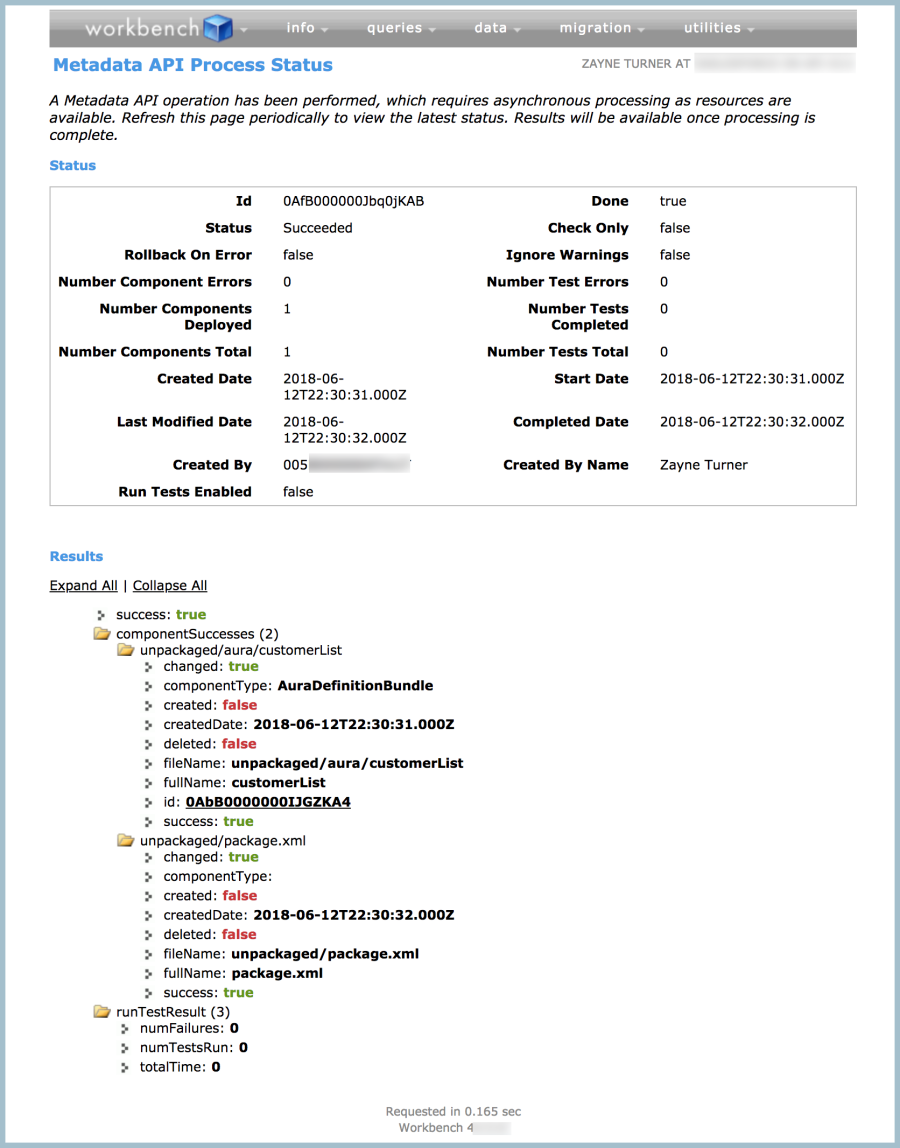The width and height of the screenshot is (900, 1148).
Task: Collapse the unpackaged/aura/customerList folder icon
Action: (126, 650)
